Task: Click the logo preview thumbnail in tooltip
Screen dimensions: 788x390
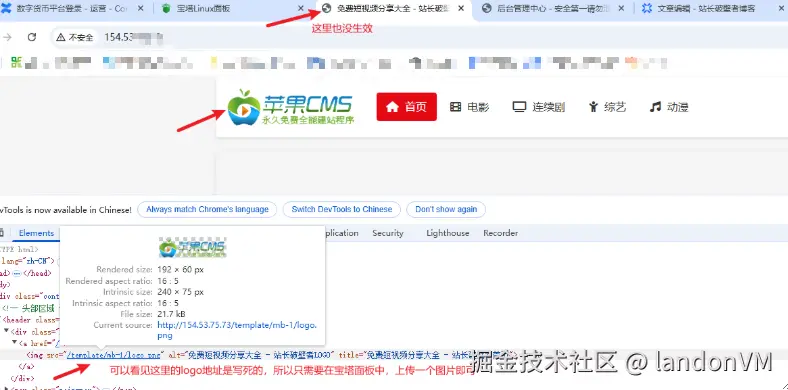Action: (192, 248)
